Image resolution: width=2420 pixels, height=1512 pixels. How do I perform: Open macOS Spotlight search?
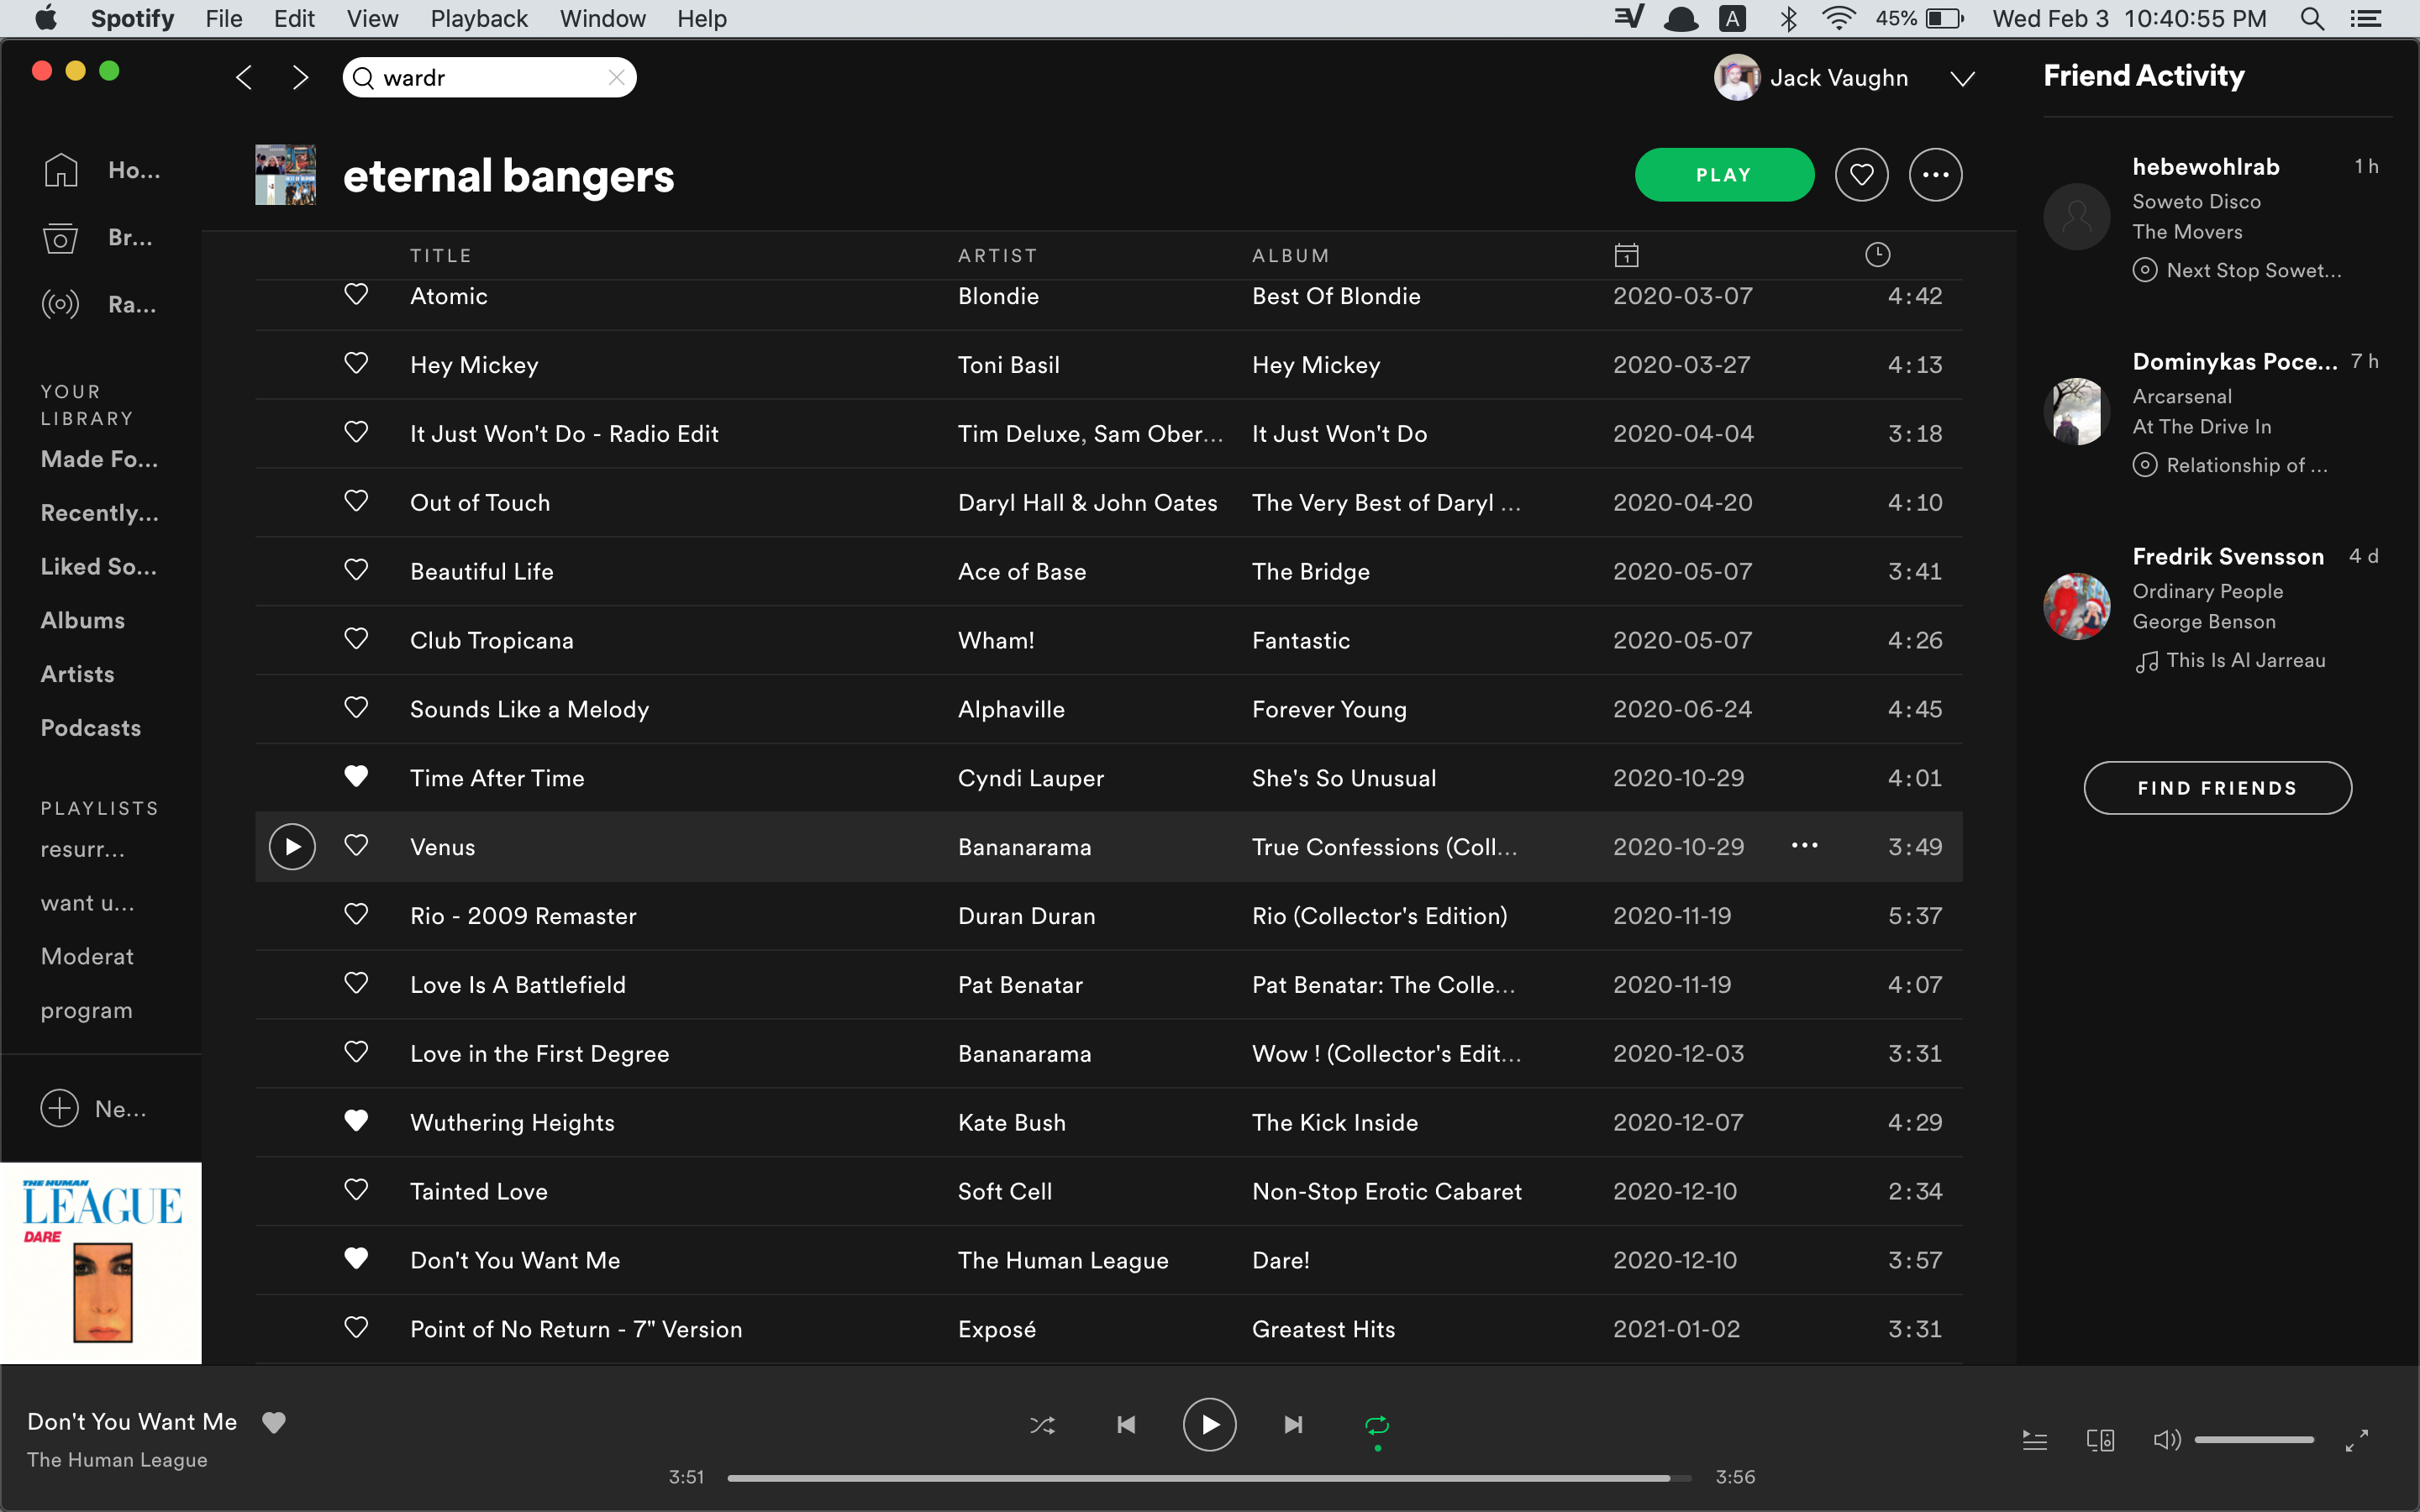tap(2311, 19)
